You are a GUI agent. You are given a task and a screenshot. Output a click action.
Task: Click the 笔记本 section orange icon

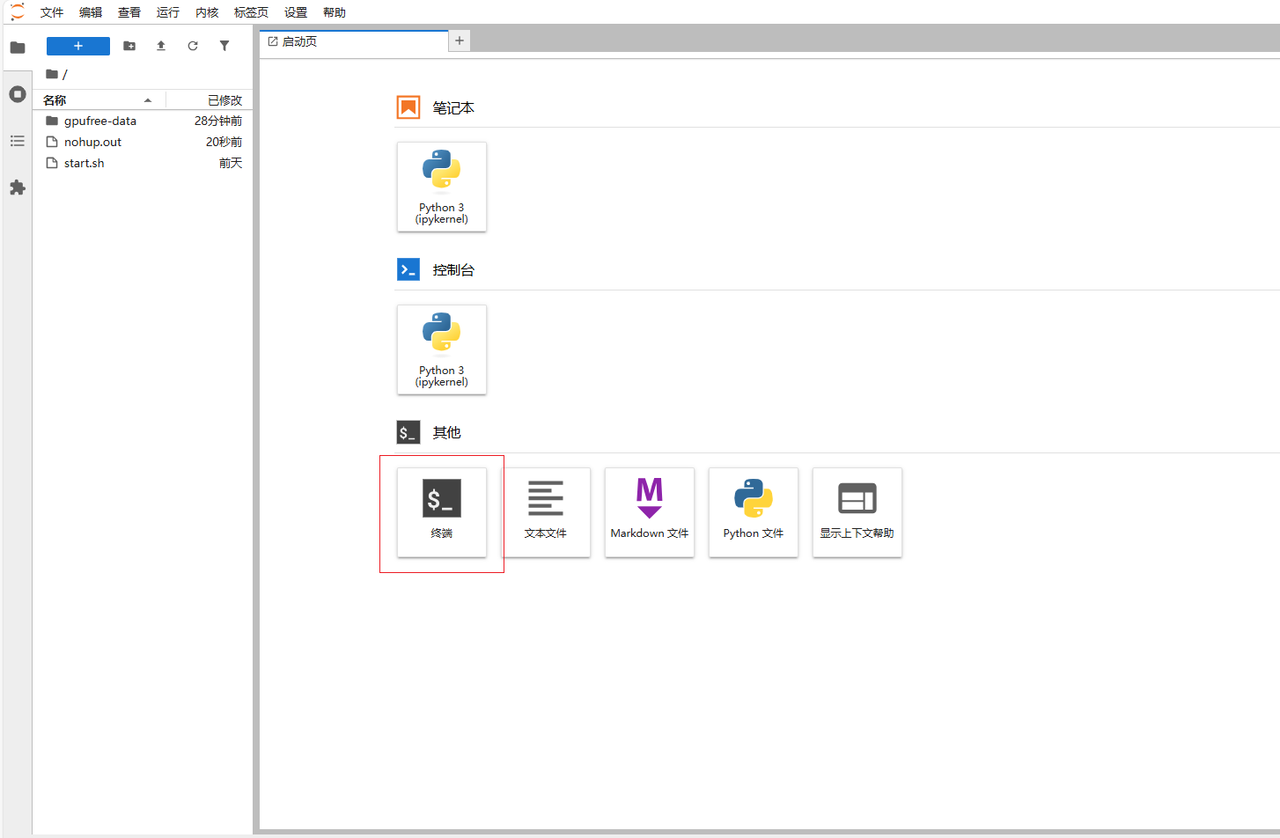pos(408,108)
